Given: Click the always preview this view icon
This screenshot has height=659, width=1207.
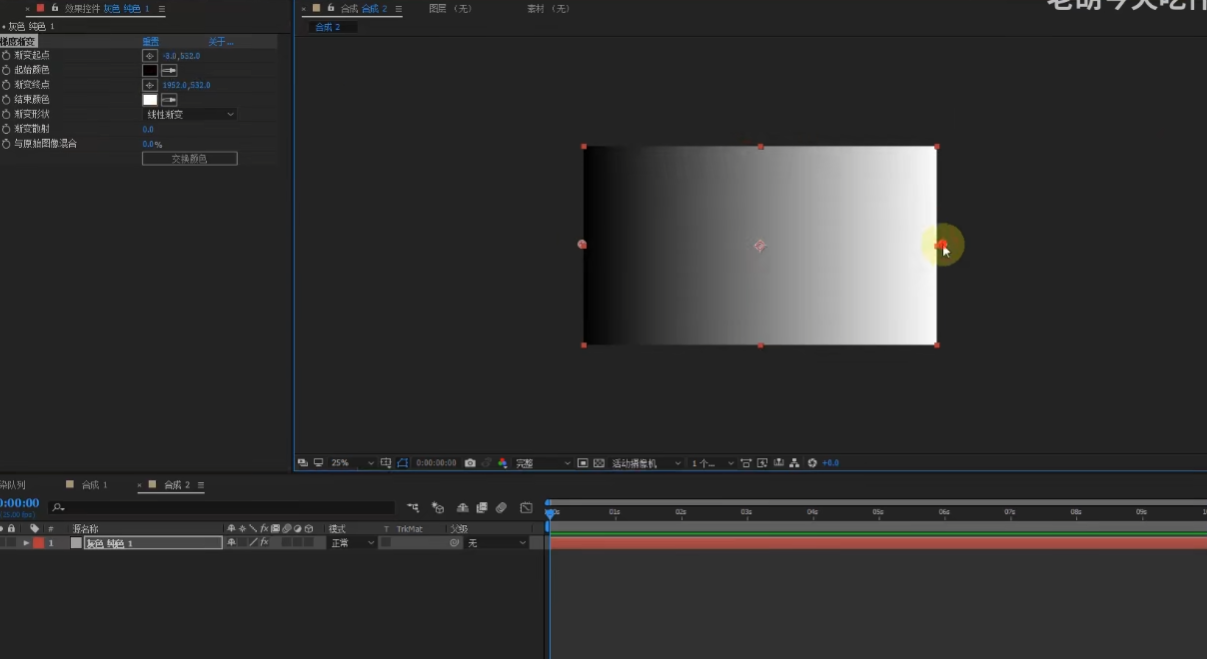Looking at the screenshot, I should tap(302, 463).
